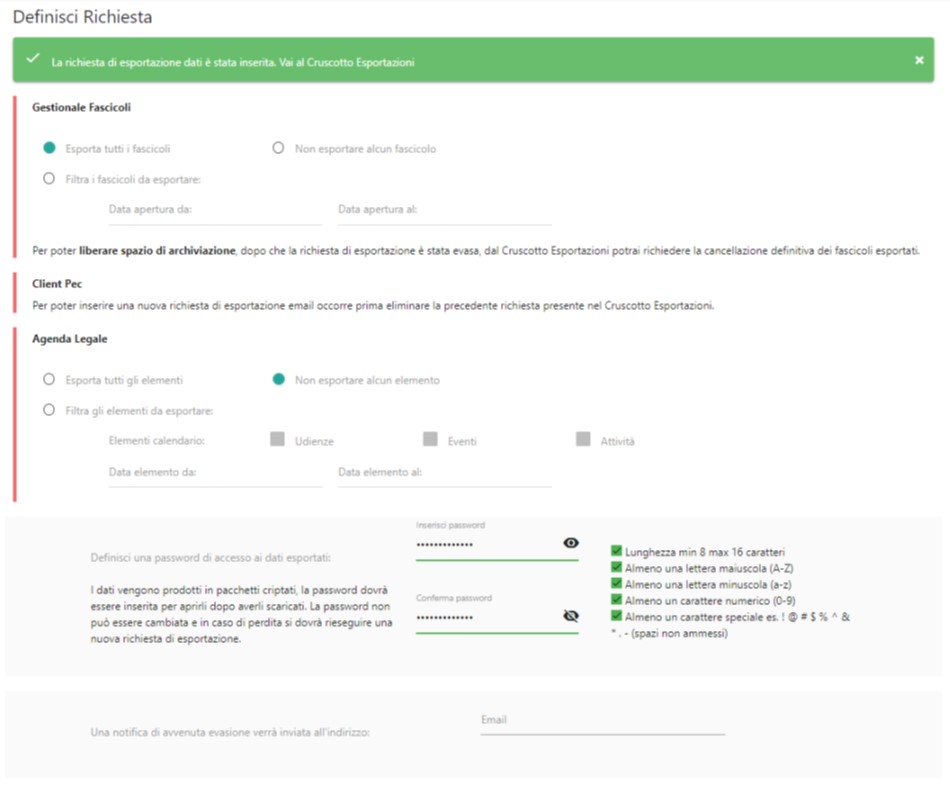This screenshot has width=950, height=786.
Task: Tick the Eventi checkbox
Action: tap(430, 439)
